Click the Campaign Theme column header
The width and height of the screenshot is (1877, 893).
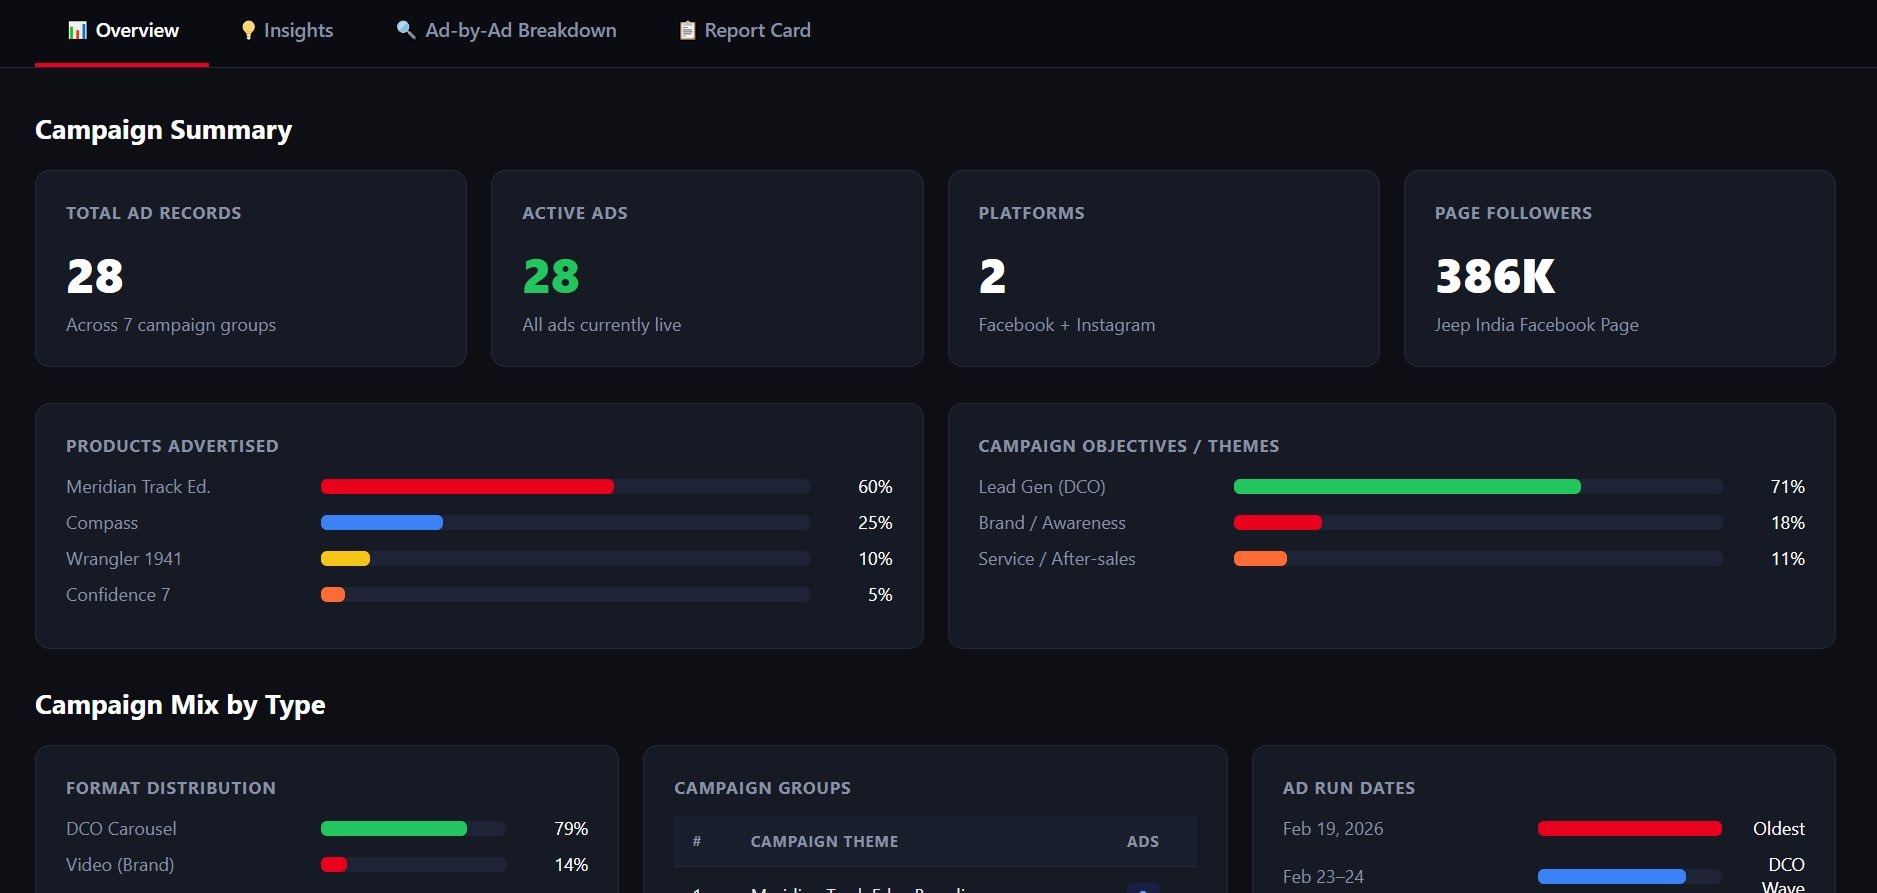click(824, 842)
